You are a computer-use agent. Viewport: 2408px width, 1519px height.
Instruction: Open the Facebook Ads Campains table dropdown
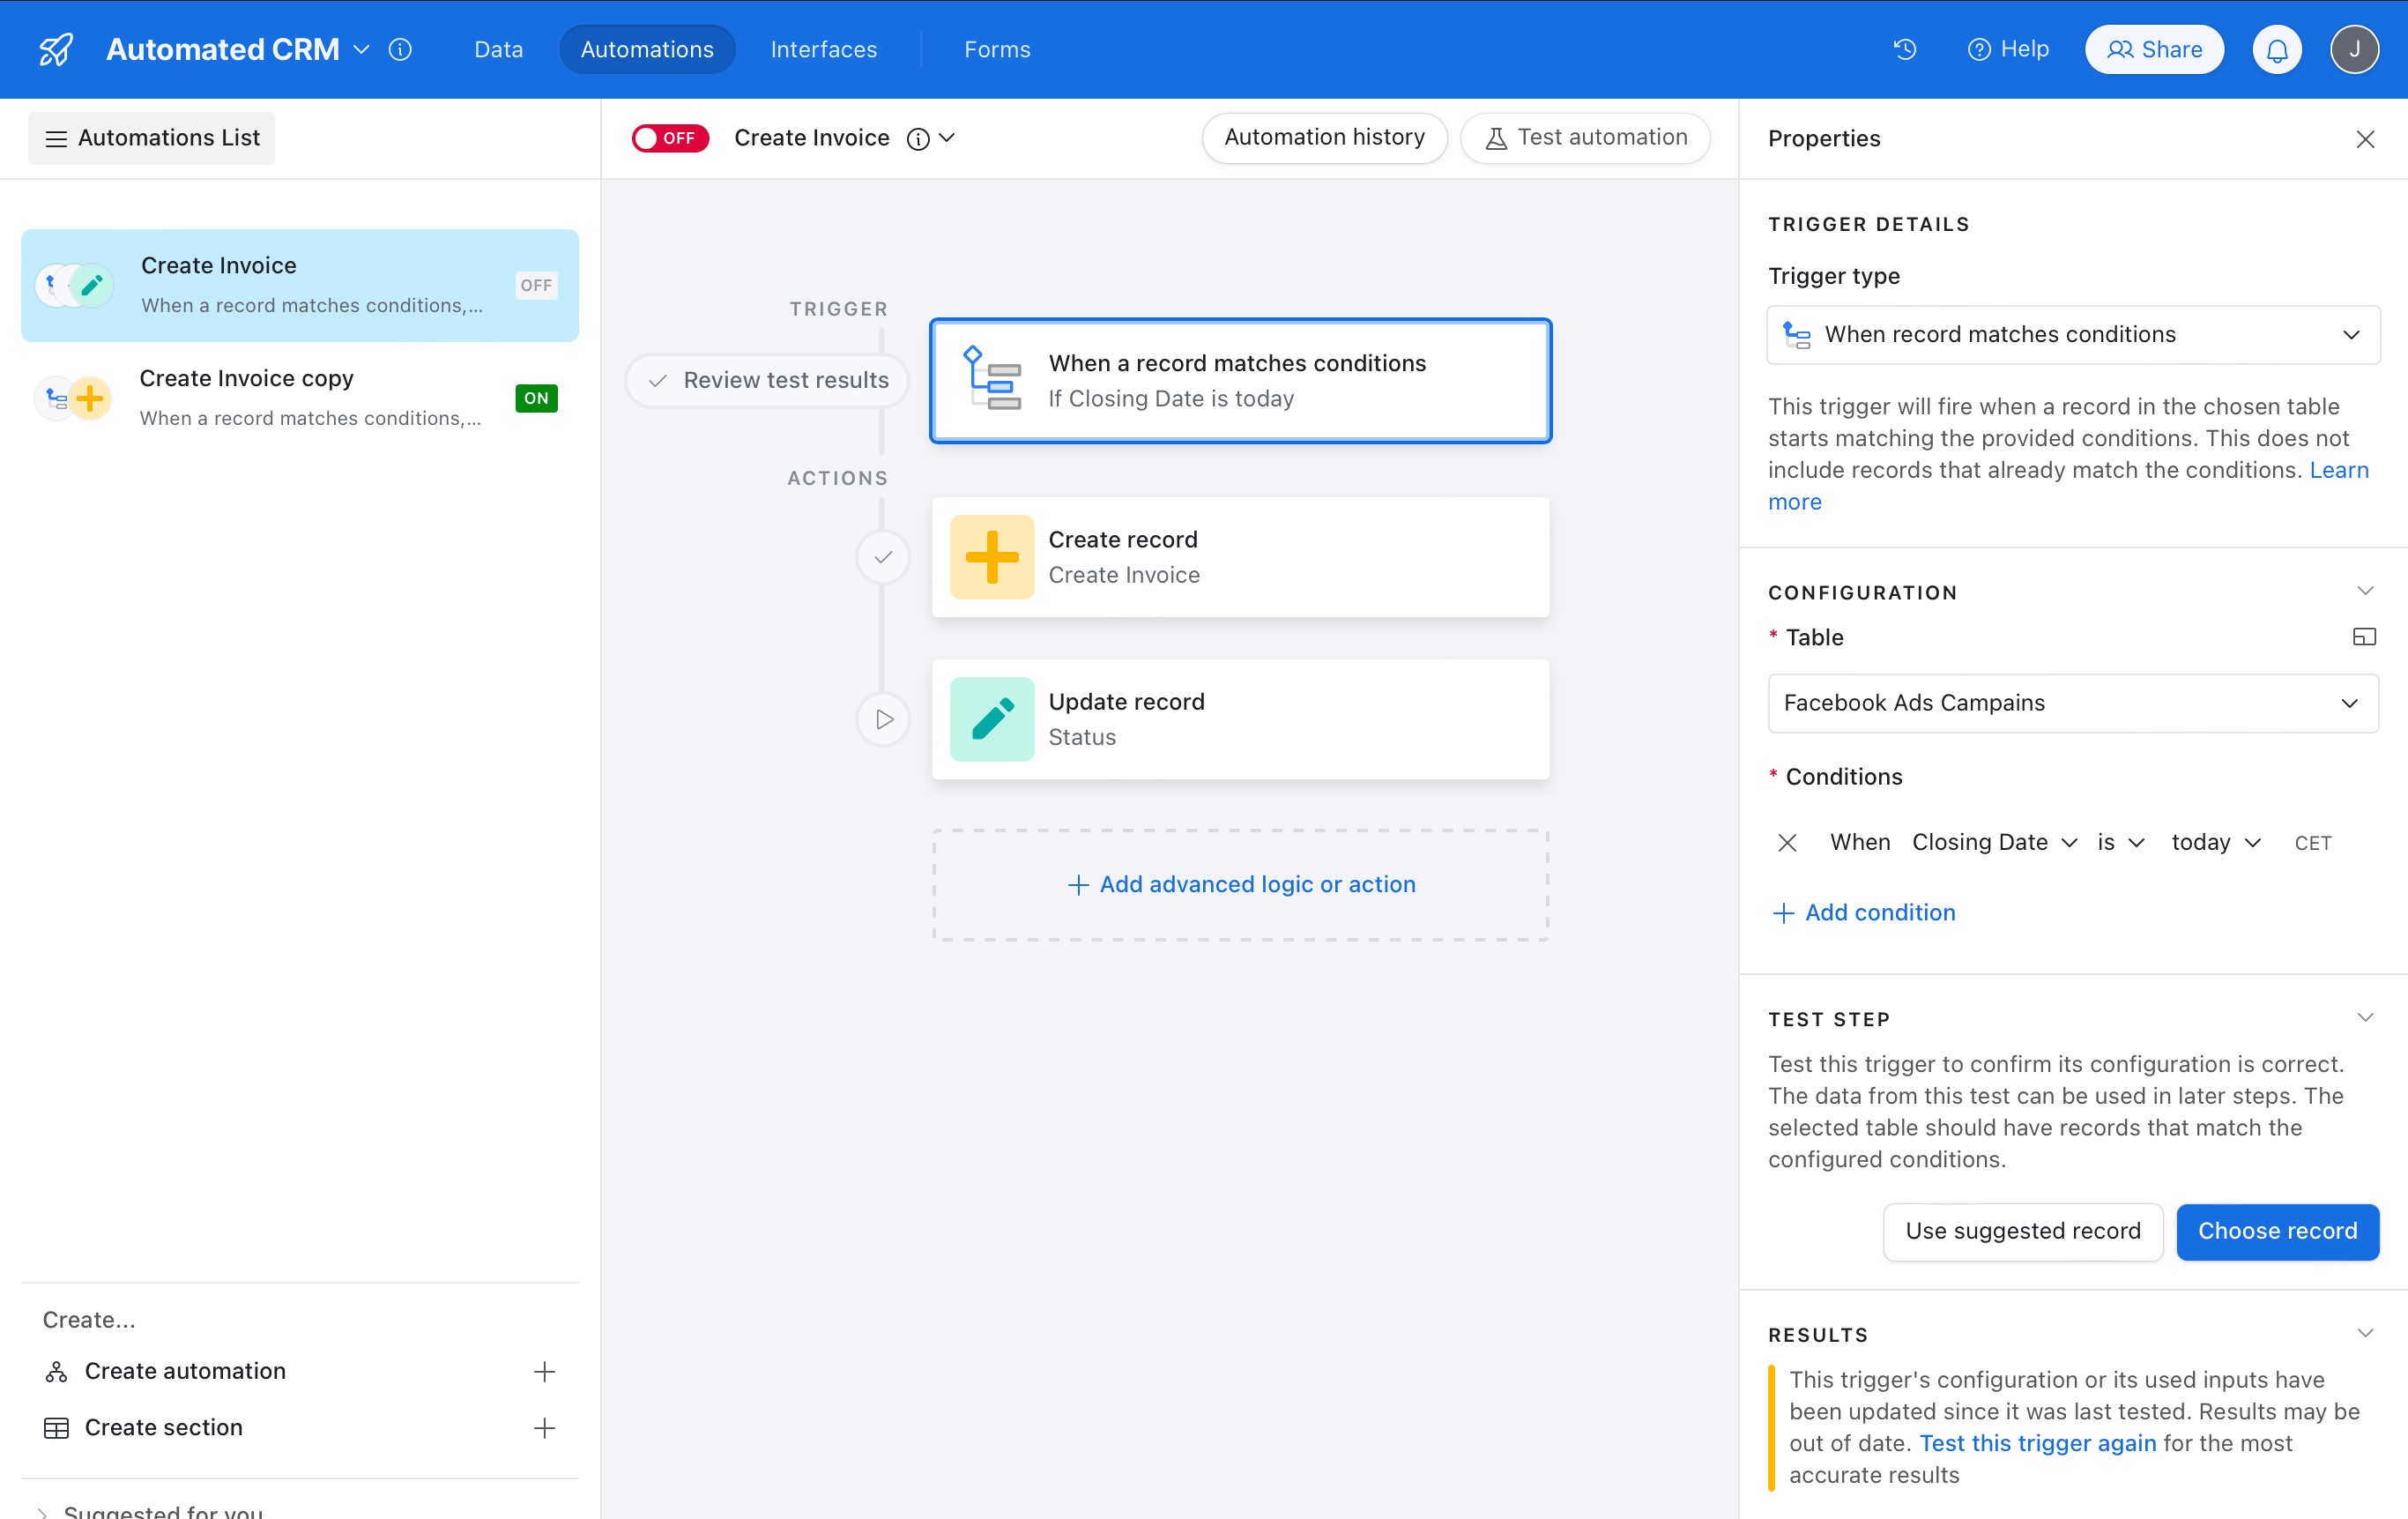point(2072,703)
